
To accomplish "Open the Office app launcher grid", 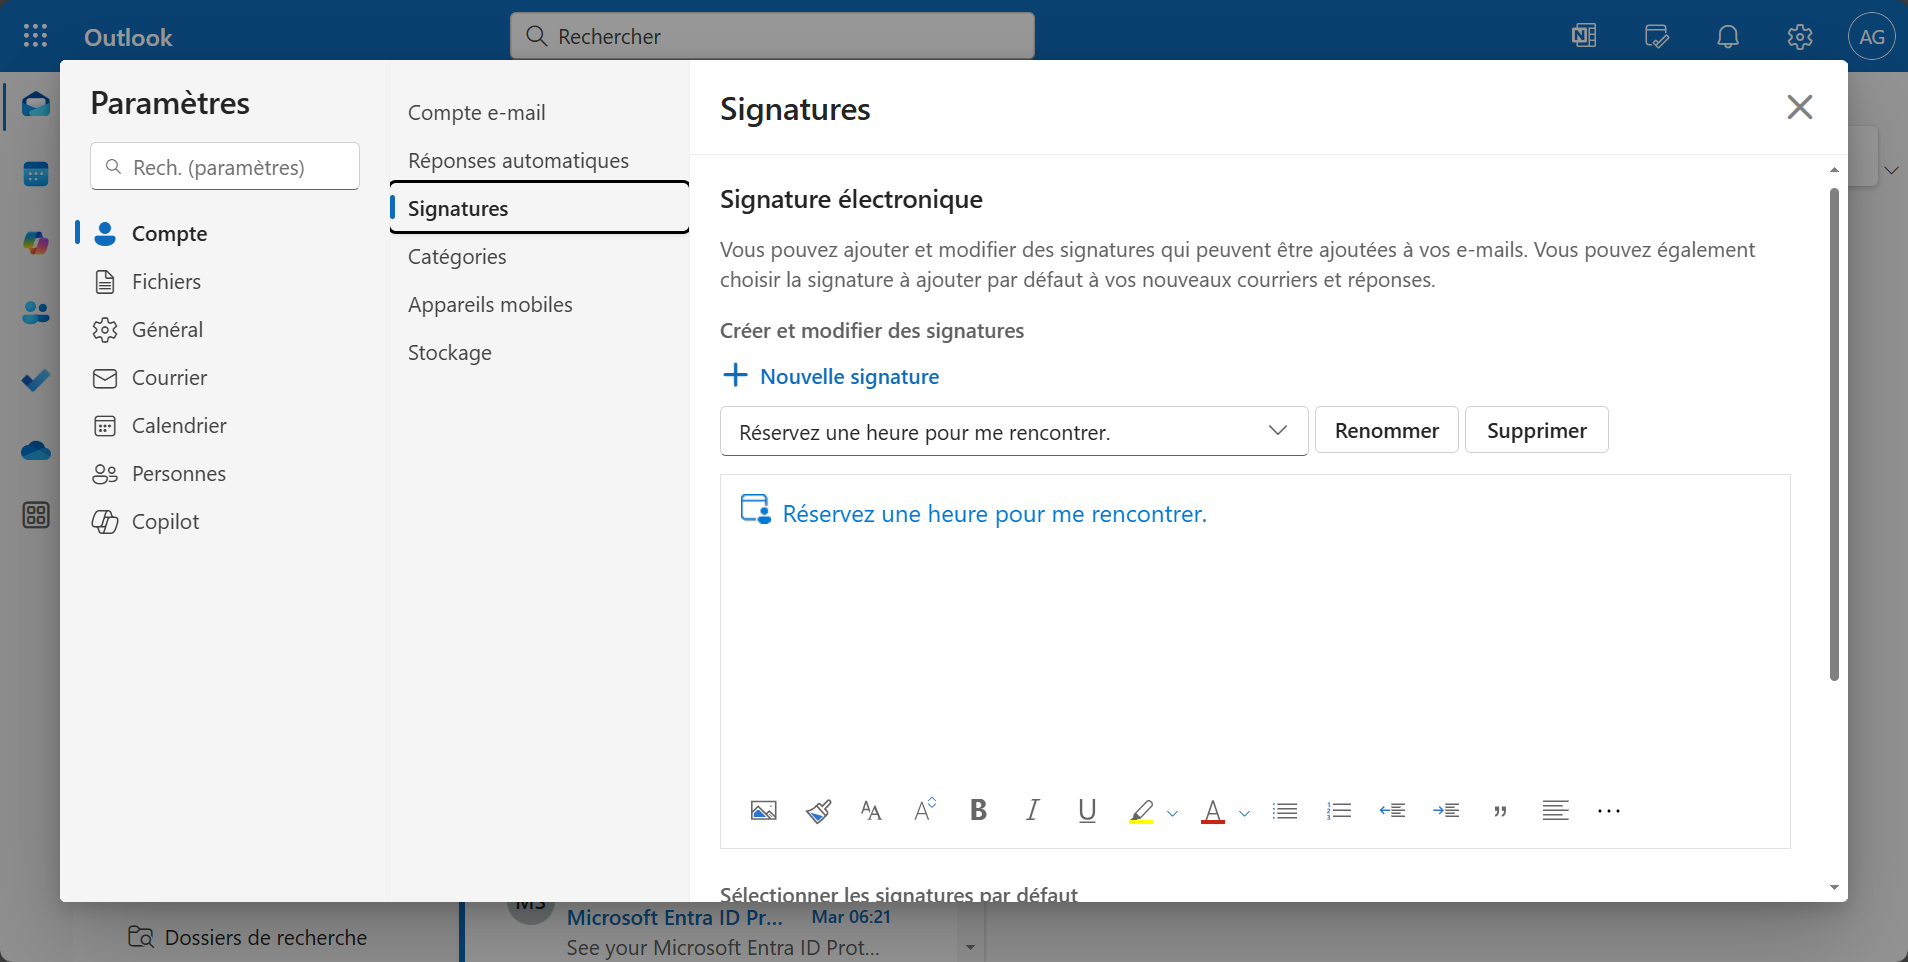I will coord(35,37).
